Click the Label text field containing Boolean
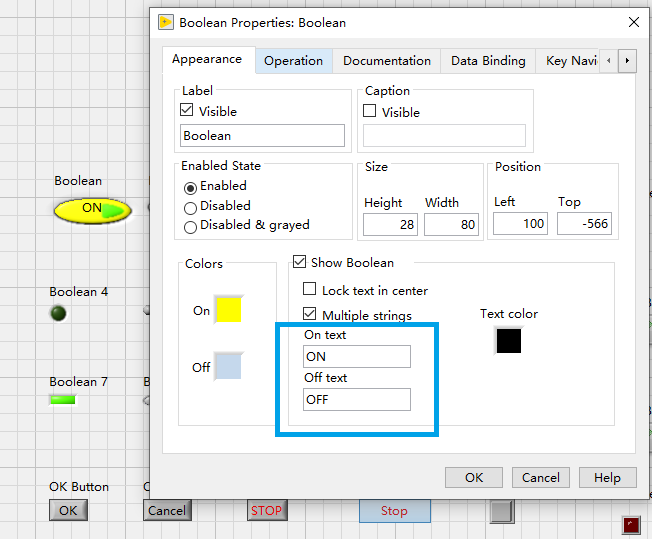The width and height of the screenshot is (652, 539). (x=262, y=136)
